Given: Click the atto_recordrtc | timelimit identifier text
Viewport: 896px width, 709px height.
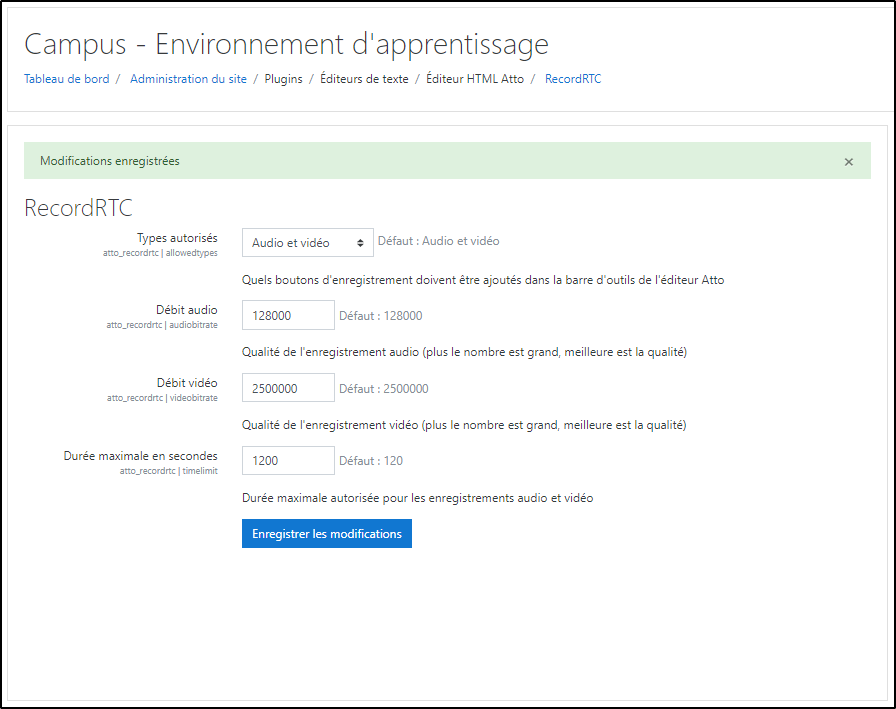Looking at the screenshot, I should (x=168, y=470).
